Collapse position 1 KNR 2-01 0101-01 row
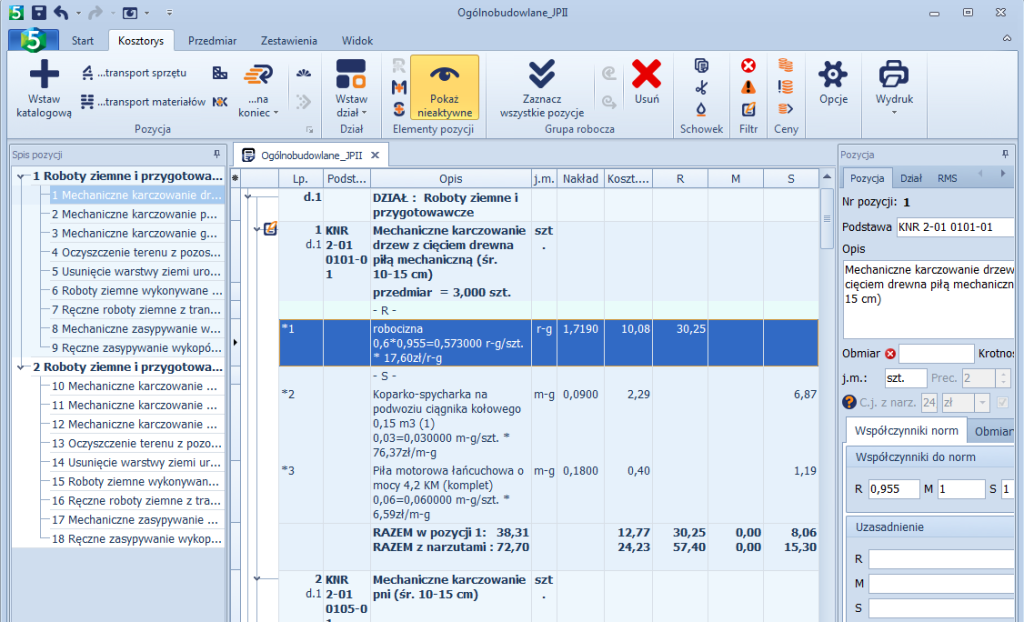This screenshot has height=622, width=1024. (256, 229)
